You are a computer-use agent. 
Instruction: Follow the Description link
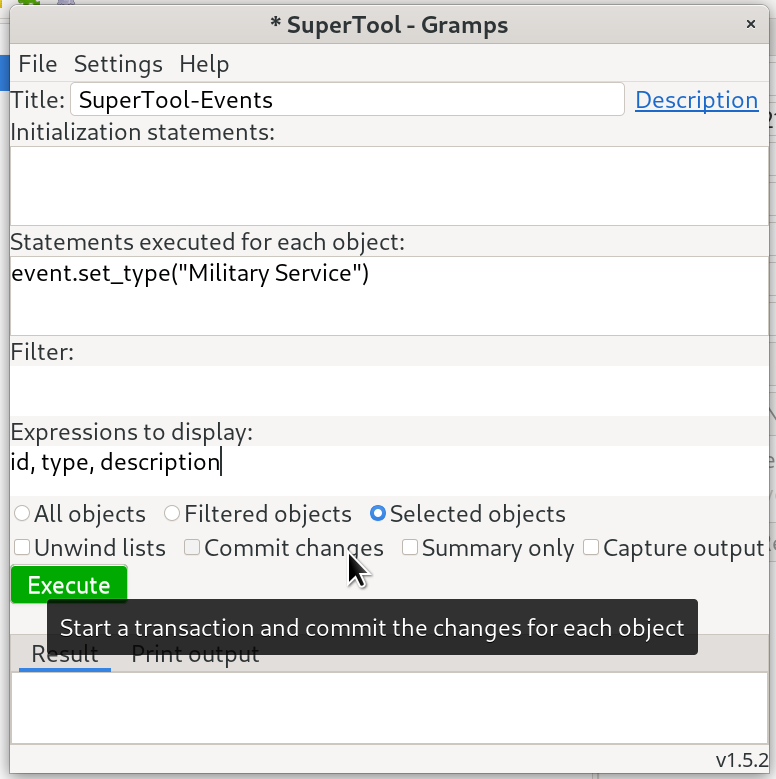click(x=696, y=100)
